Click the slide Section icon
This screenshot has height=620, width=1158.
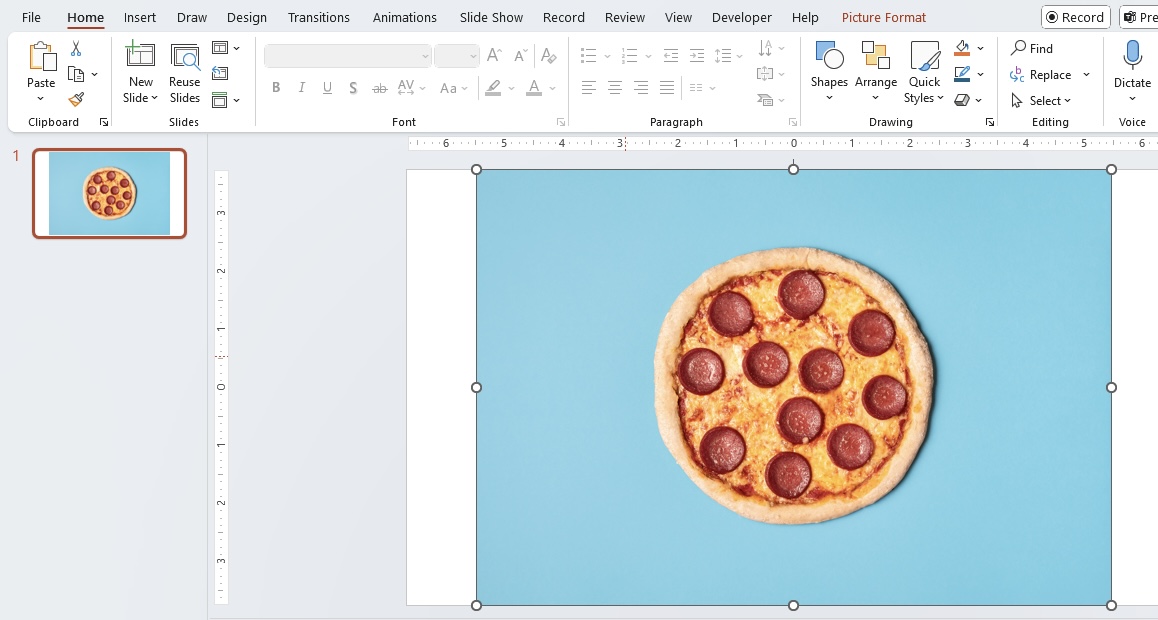coord(219,100)
